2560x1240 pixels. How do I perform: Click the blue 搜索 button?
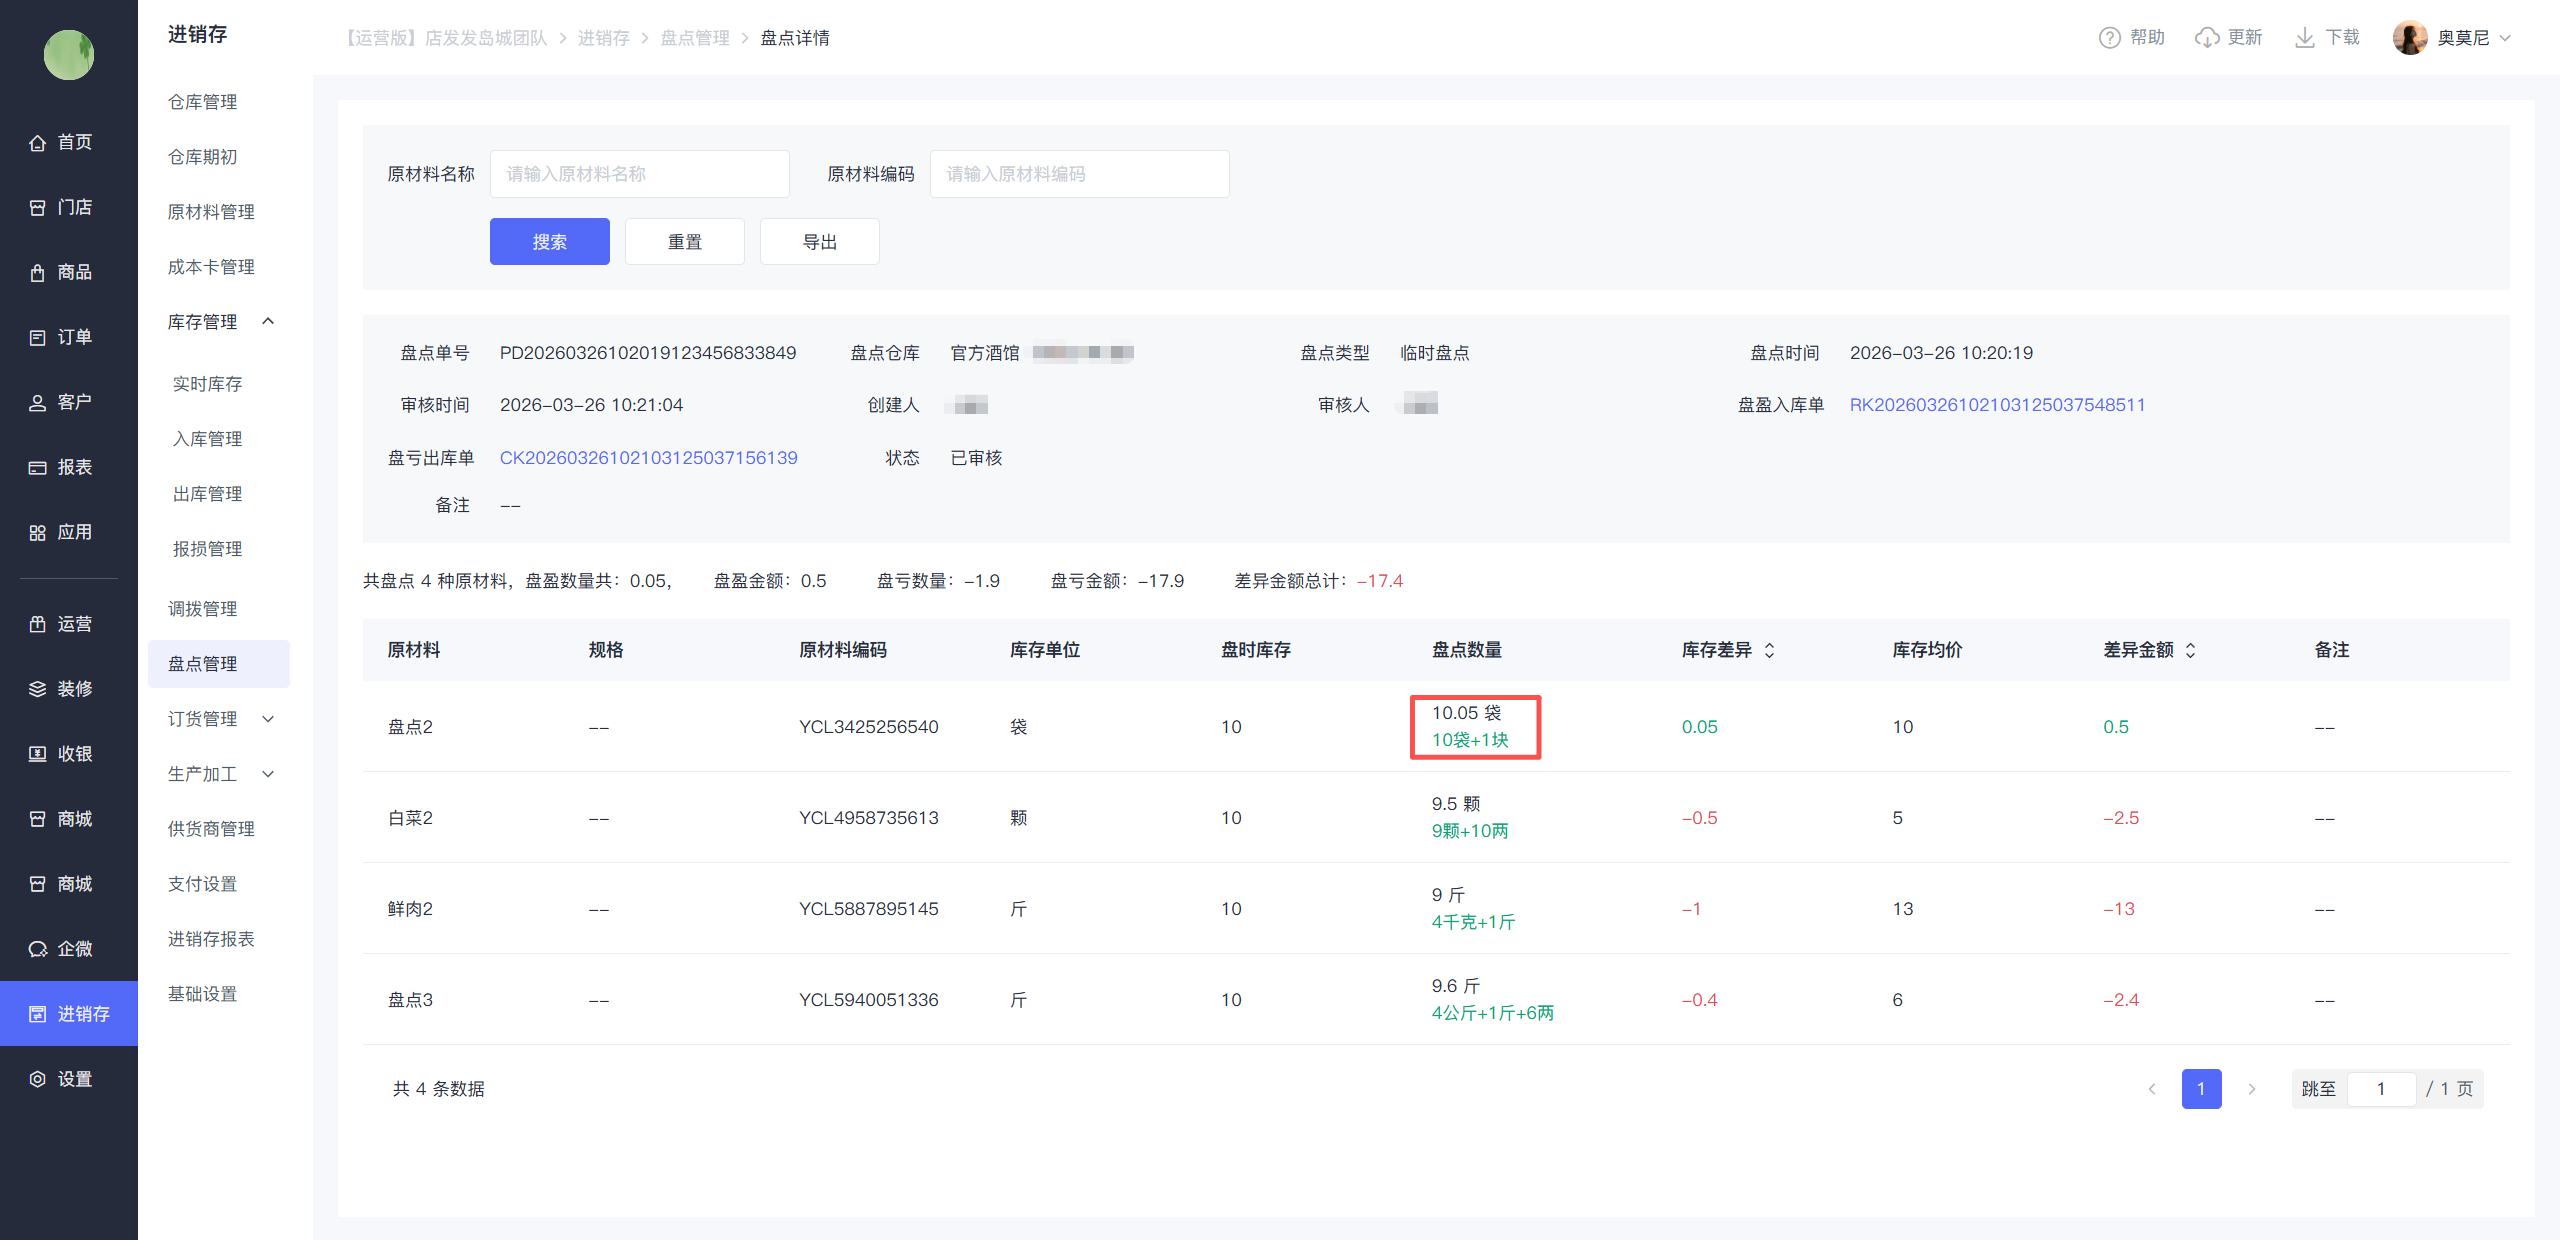click(549, 242)
